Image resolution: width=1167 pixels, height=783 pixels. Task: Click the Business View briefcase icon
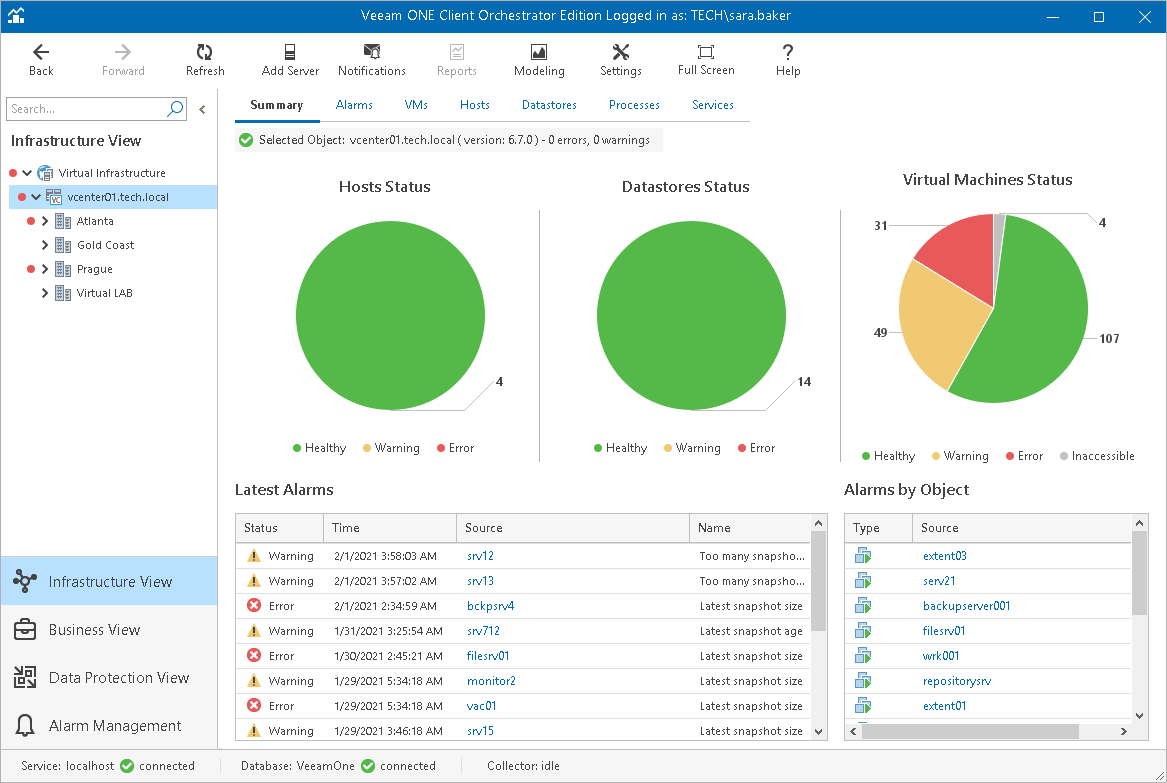pyautogui.click(x=25, y=630)
